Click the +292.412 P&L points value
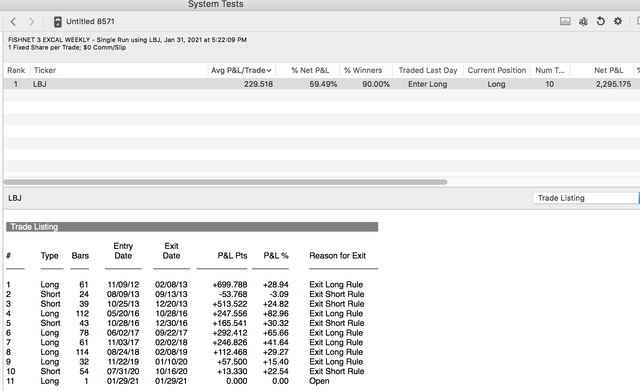Image resolution: width=640 pixels, height=391 pixels. coord(230,333)
